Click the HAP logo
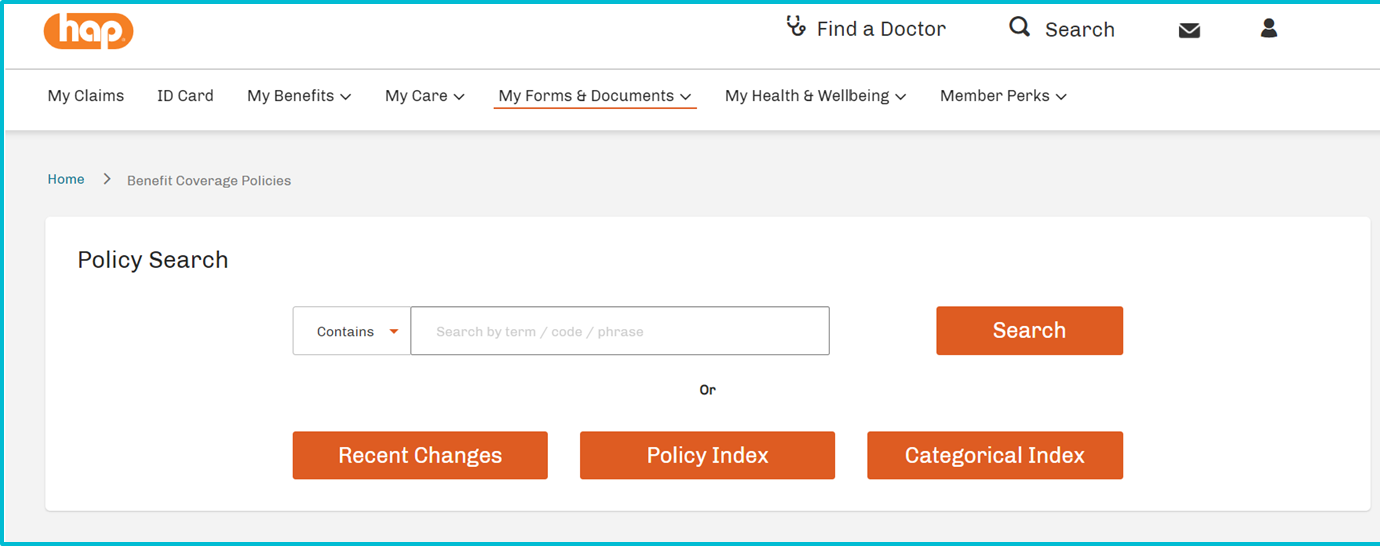 [x=88, y=30]
